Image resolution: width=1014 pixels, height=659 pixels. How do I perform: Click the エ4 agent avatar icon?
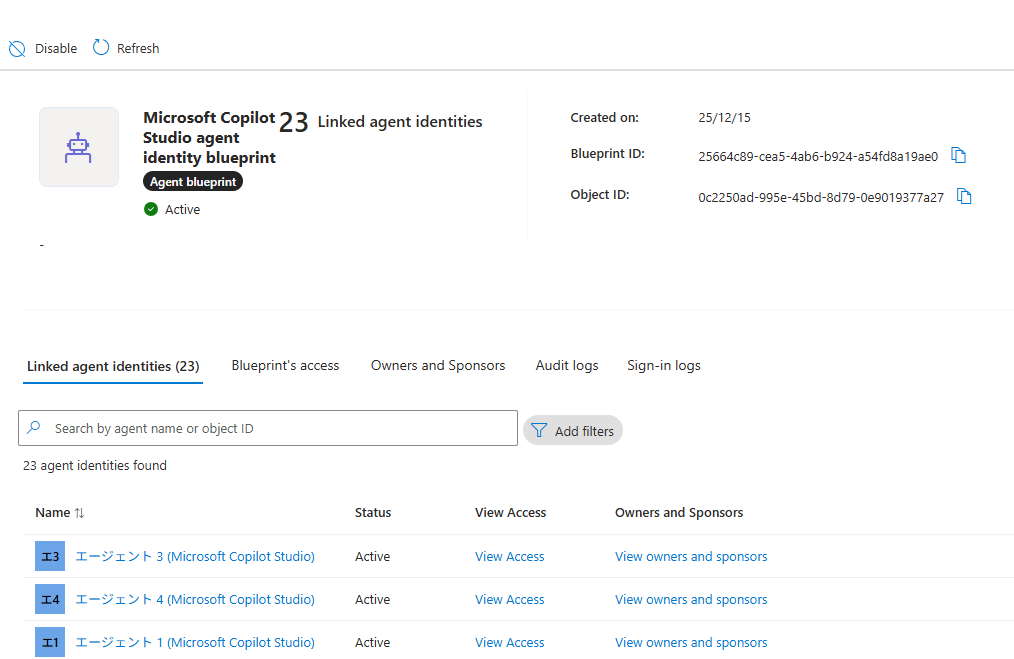click(50, 600)
